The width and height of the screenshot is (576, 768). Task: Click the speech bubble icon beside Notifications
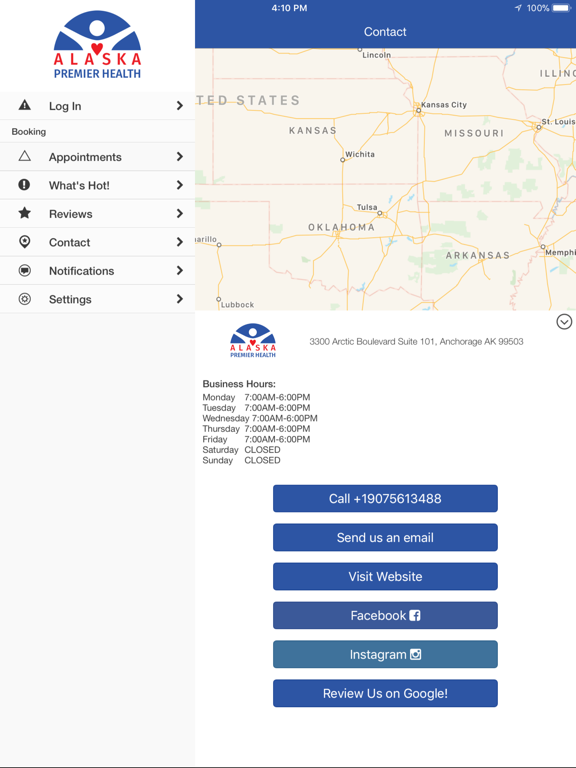click(x=24, y=270)
